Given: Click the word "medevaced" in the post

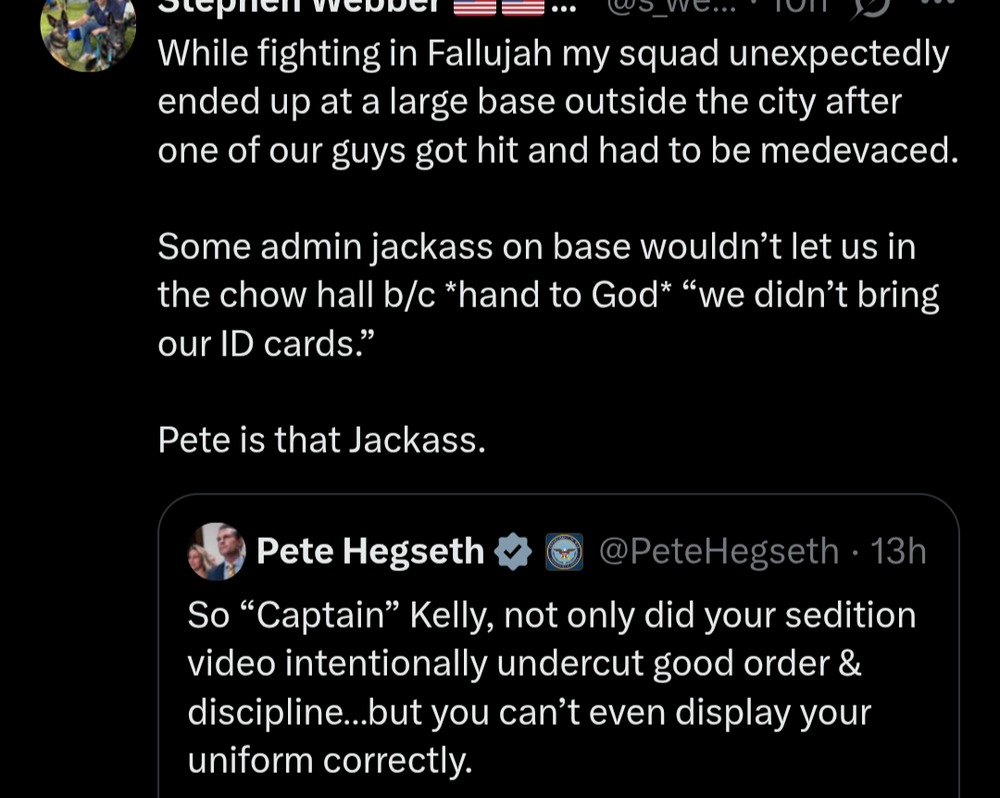Looking at the screenshot, I should click(853, 149).
